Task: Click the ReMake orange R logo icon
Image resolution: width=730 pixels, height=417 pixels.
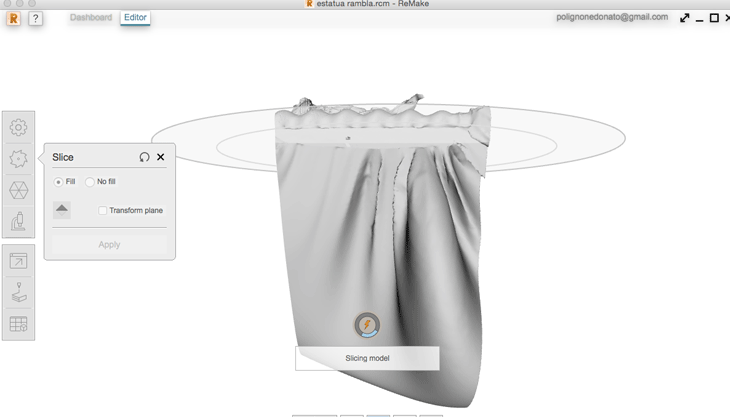Action: pos(14,19)
